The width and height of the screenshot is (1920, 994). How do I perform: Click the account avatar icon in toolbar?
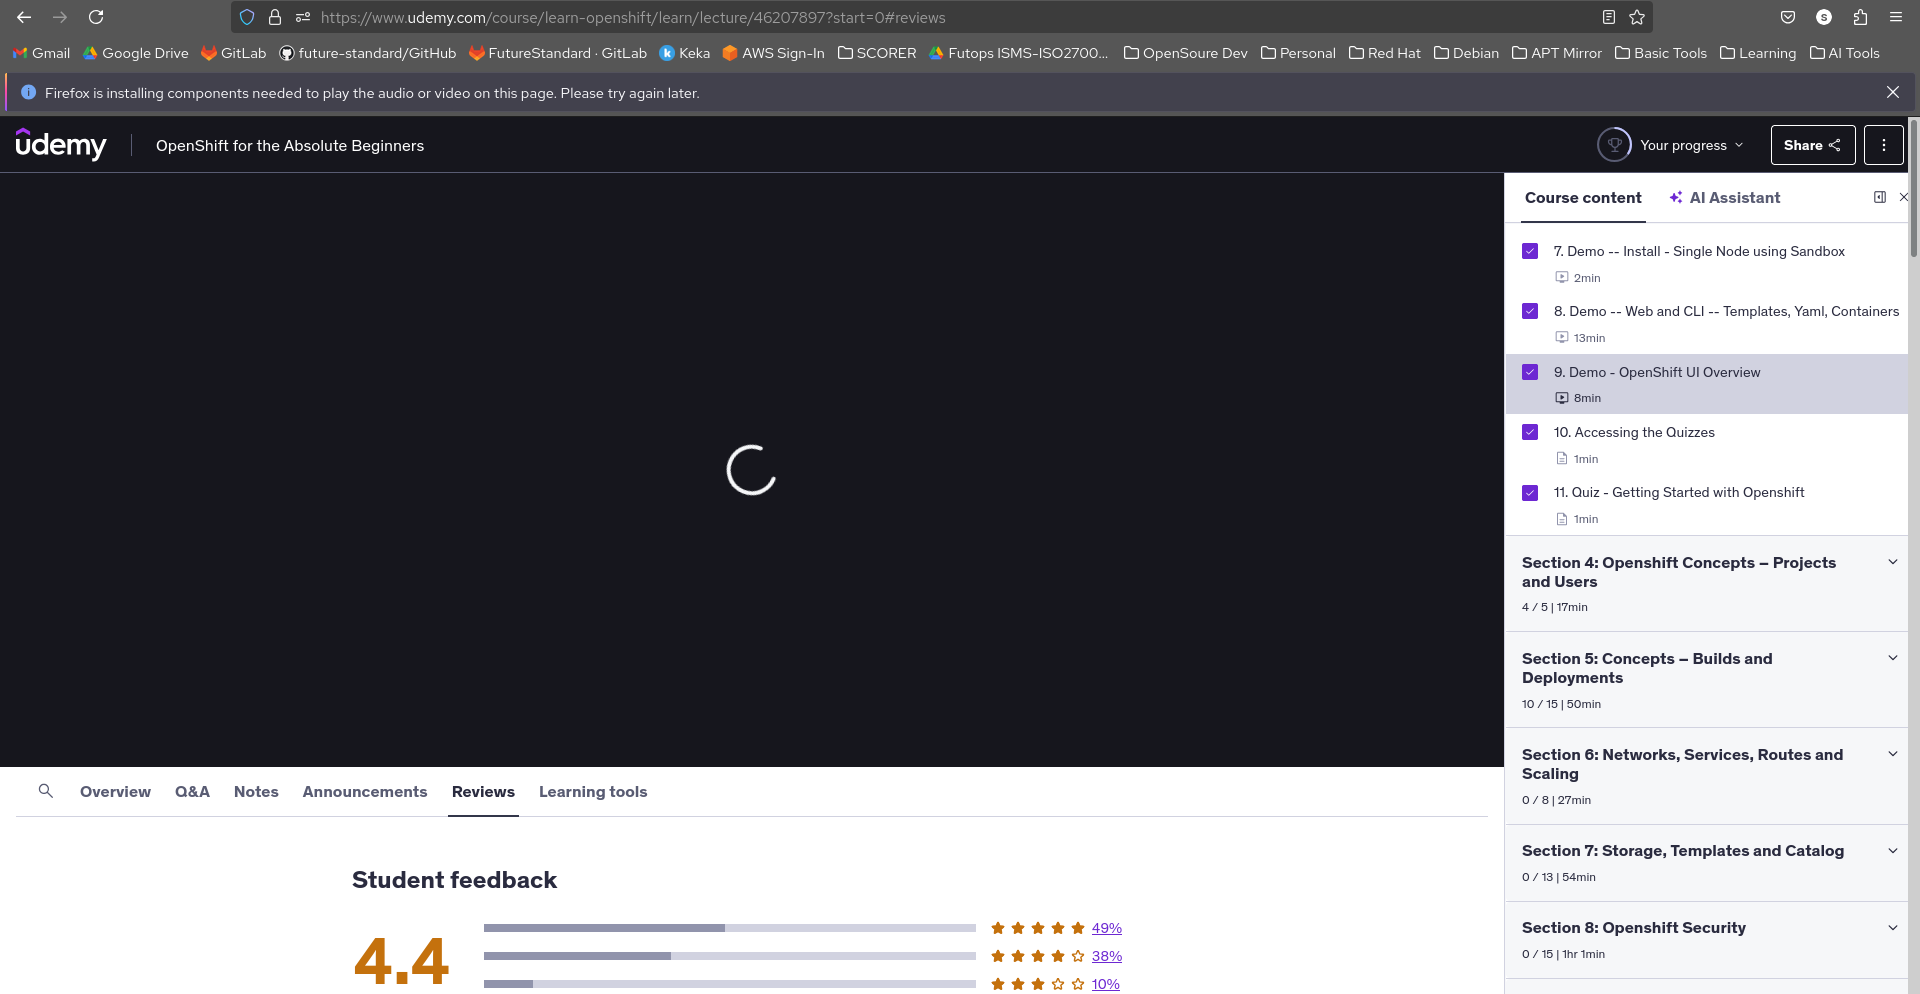1824,17
